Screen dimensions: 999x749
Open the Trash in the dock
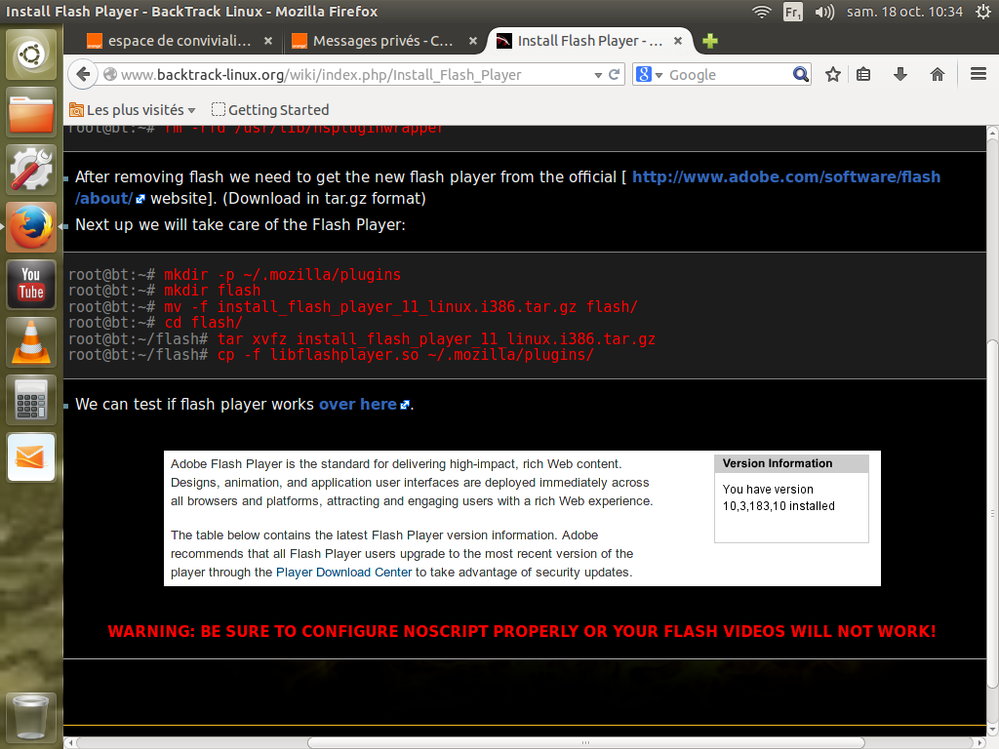coord(31,717)
